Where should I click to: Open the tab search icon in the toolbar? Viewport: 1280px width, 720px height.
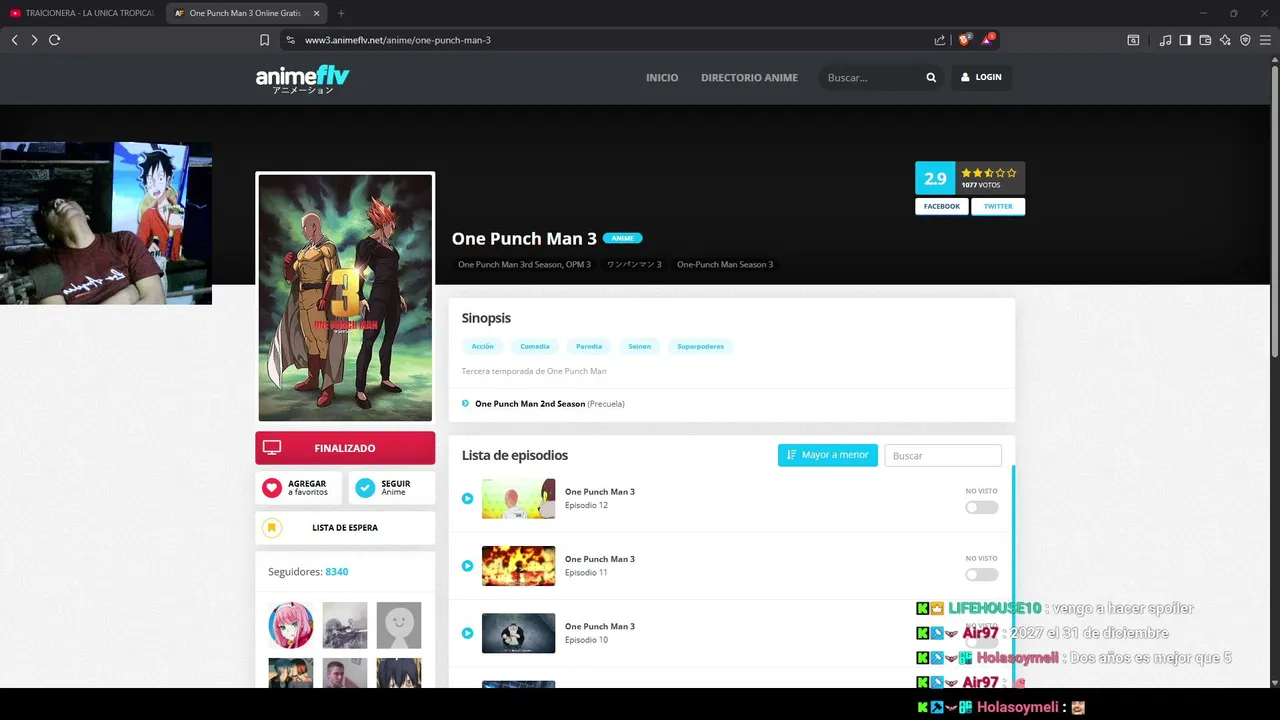(1133, 40)
